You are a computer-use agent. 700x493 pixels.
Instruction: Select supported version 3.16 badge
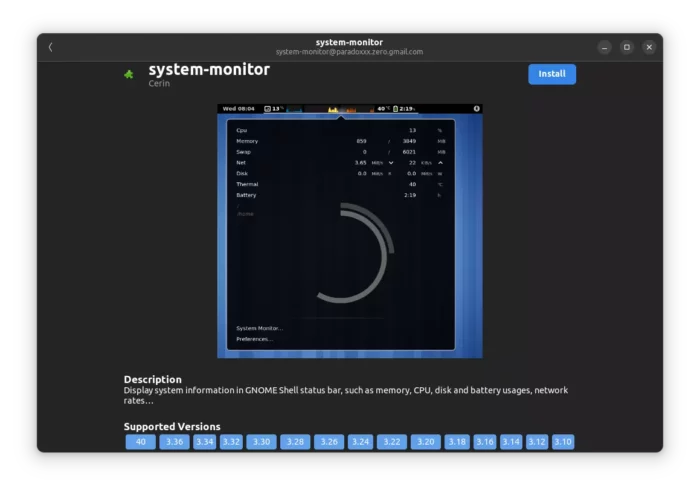point(485,442)
